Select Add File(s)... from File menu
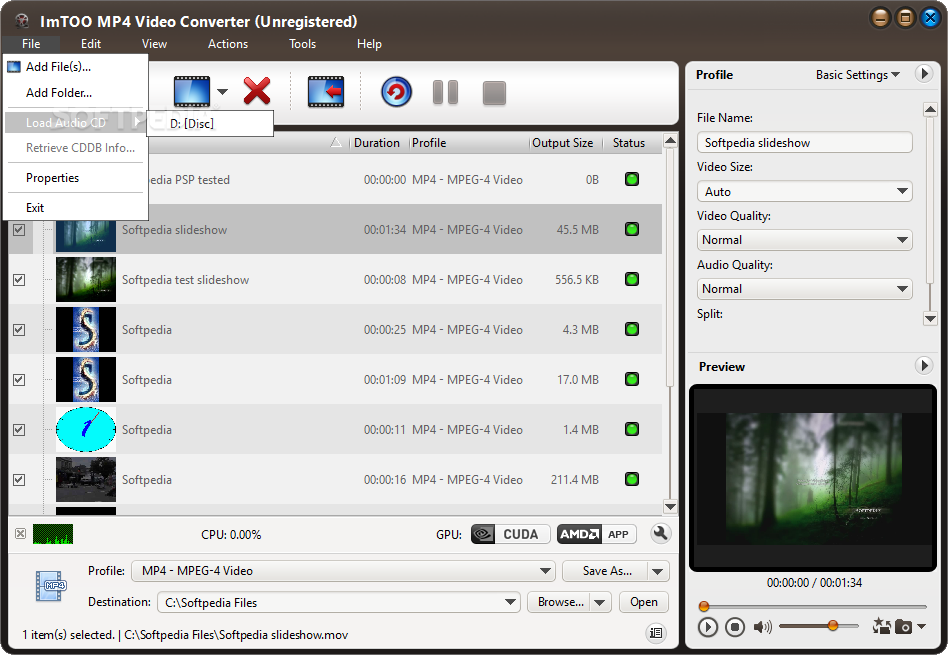Image resolution: width=948 pixels, height=655 pixels. (x=76, y=67)
